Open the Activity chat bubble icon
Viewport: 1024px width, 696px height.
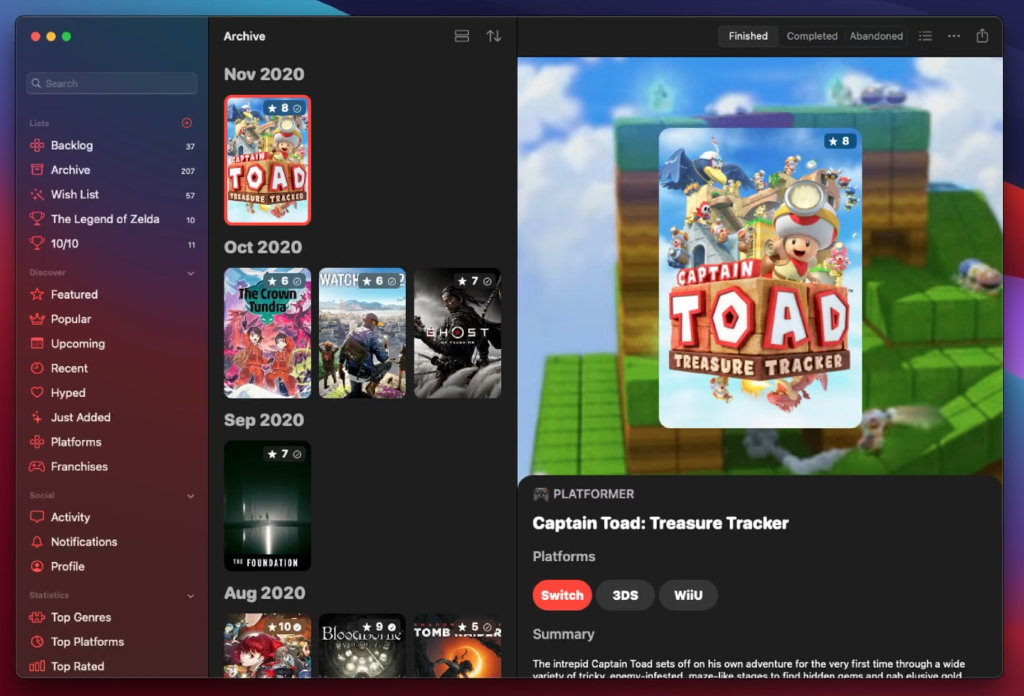pyautogui.click(x=37, y=517)
